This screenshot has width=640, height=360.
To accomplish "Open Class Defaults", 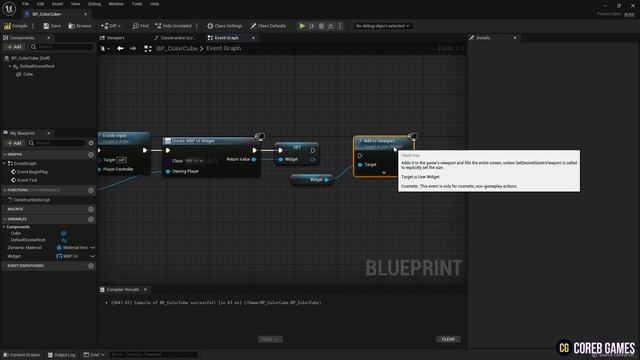I will [268, 26].
